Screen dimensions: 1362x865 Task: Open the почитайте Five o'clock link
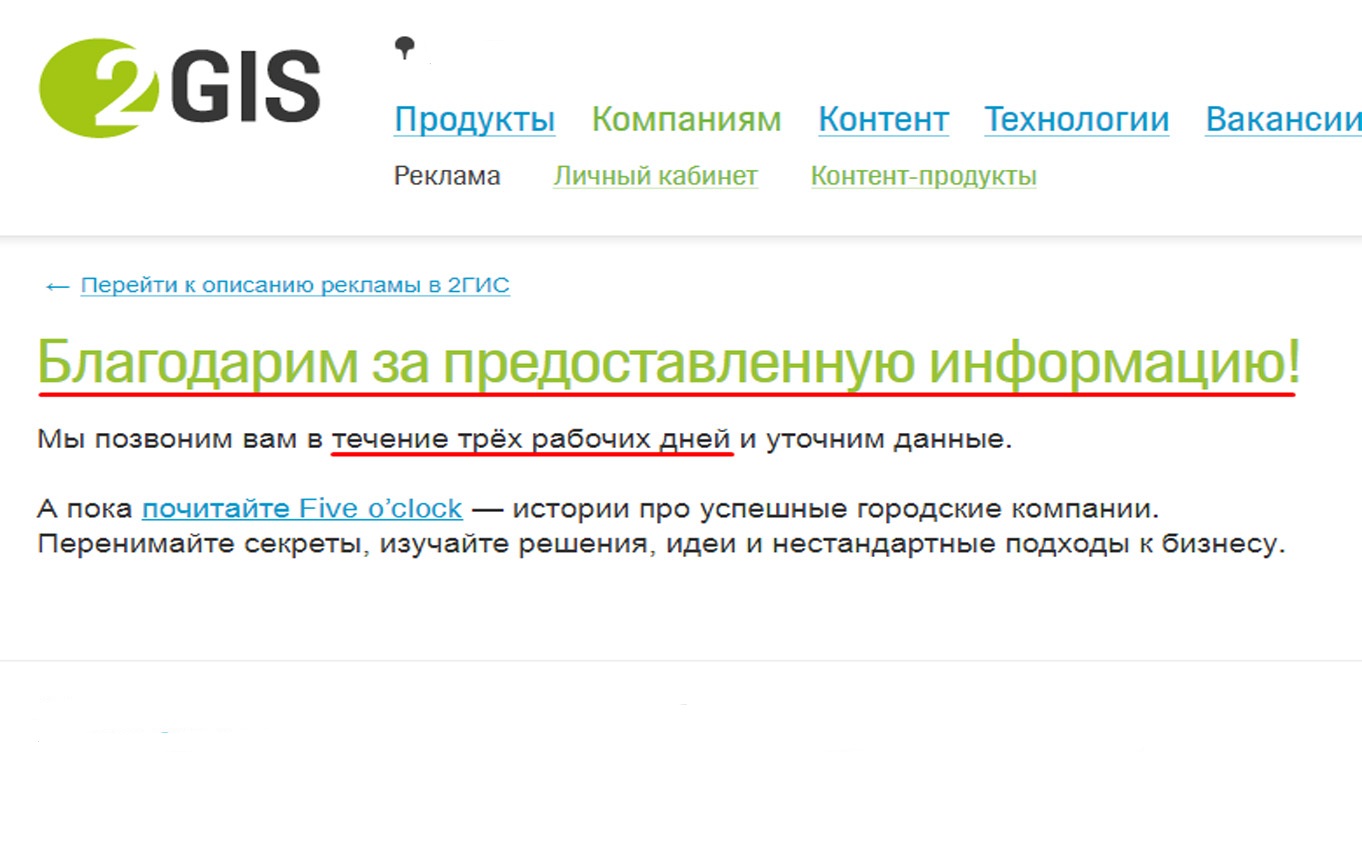coord(302,509)
